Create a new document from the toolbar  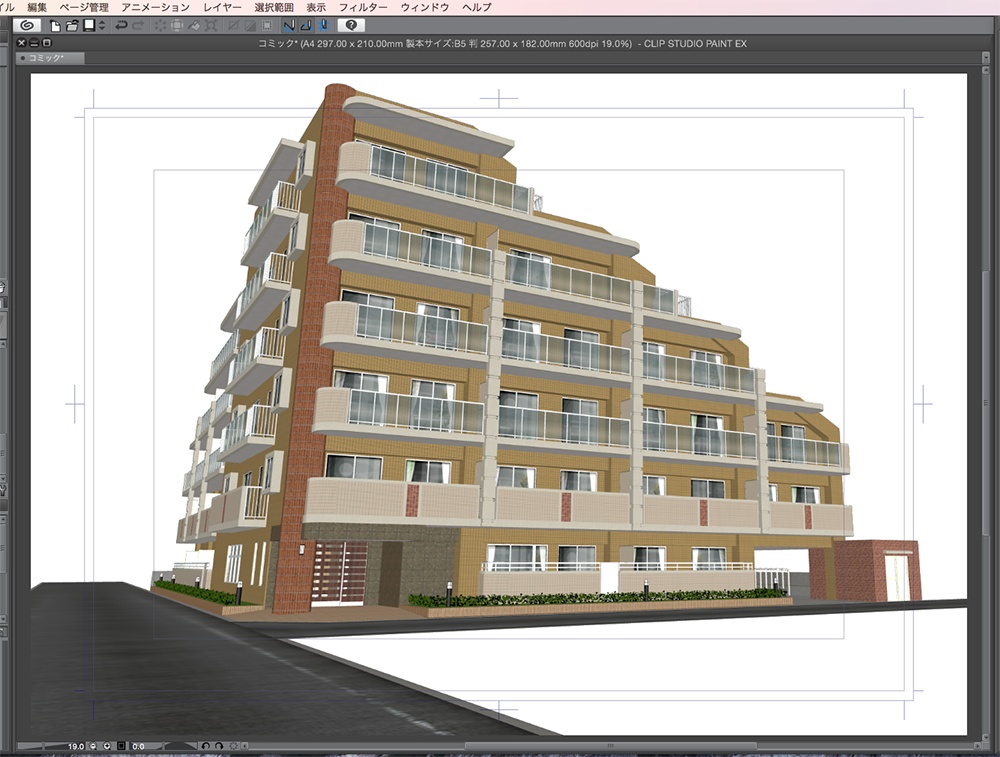click(55, 26)
